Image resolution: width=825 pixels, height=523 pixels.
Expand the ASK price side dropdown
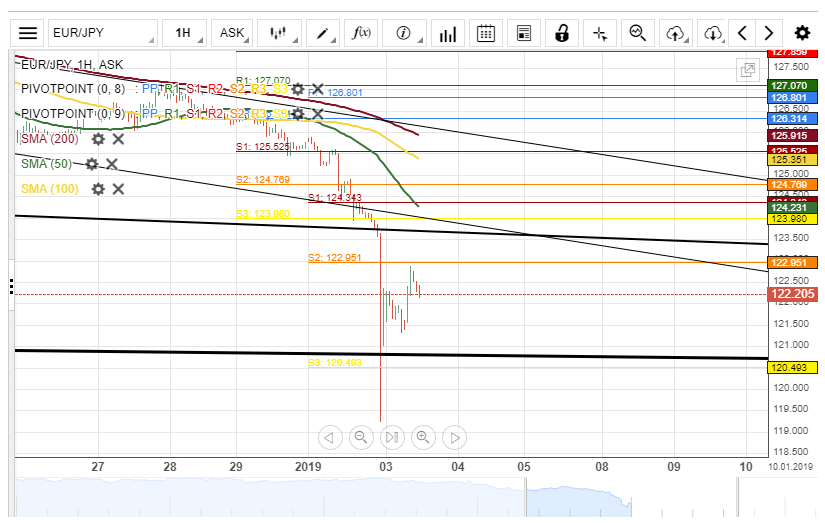coord(234,33)
